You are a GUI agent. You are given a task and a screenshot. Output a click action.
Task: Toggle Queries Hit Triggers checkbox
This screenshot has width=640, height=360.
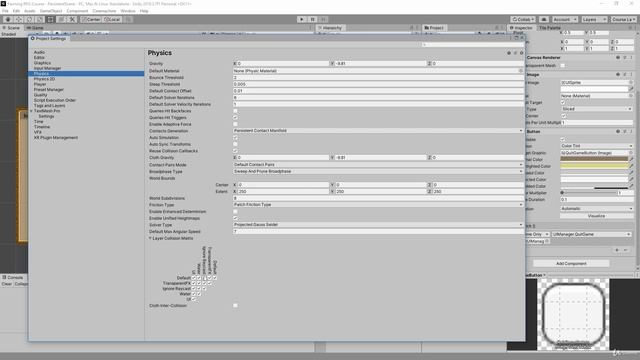coord(235,118)
